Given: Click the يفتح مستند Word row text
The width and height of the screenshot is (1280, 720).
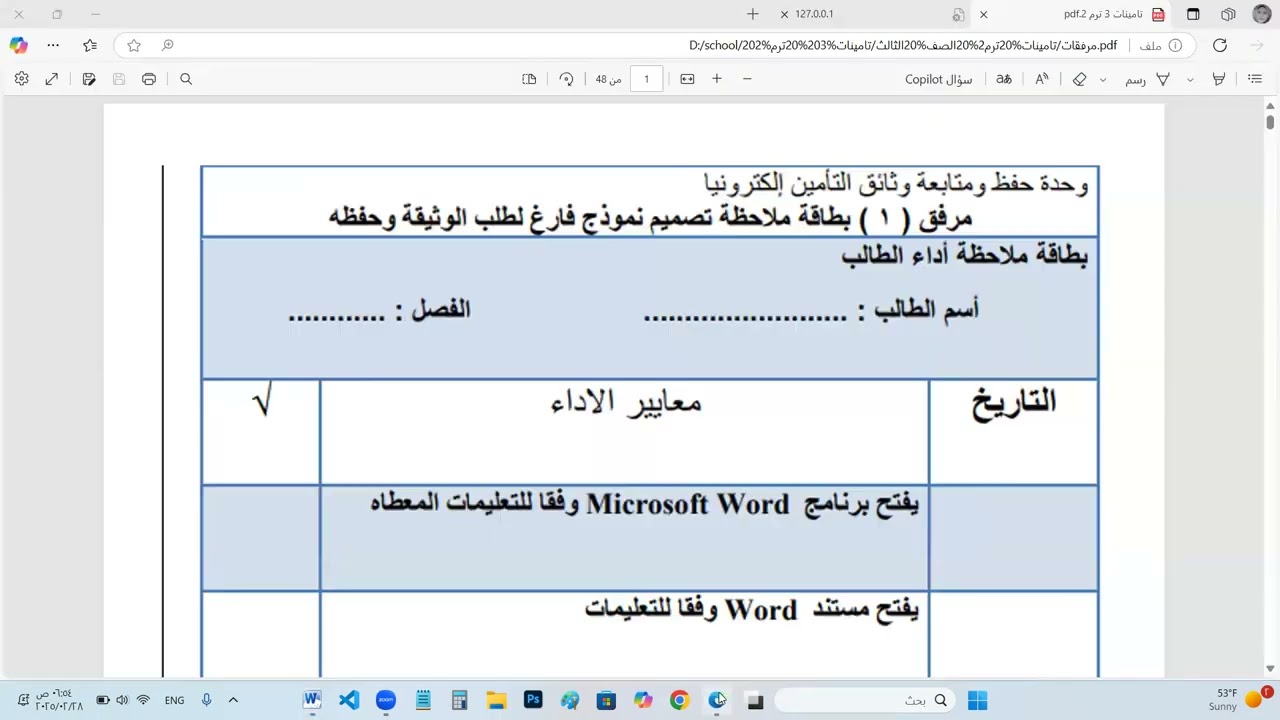Looking at the screenshot, I should tap(751, 609).
